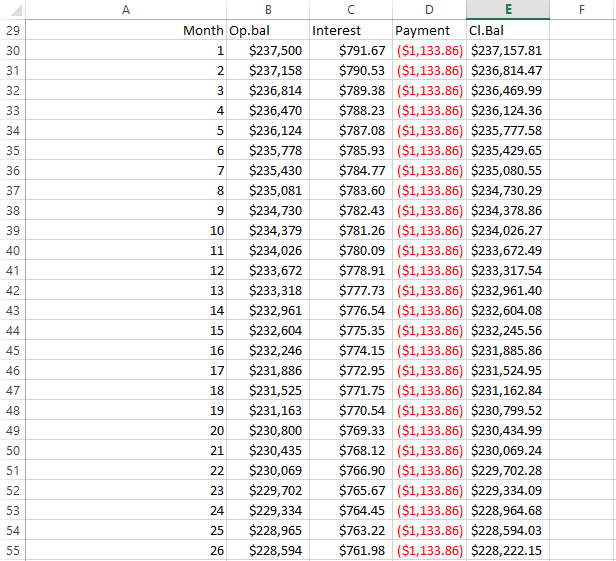
Task: Select payment cell in month 18 row
Action: coord(429,390)
